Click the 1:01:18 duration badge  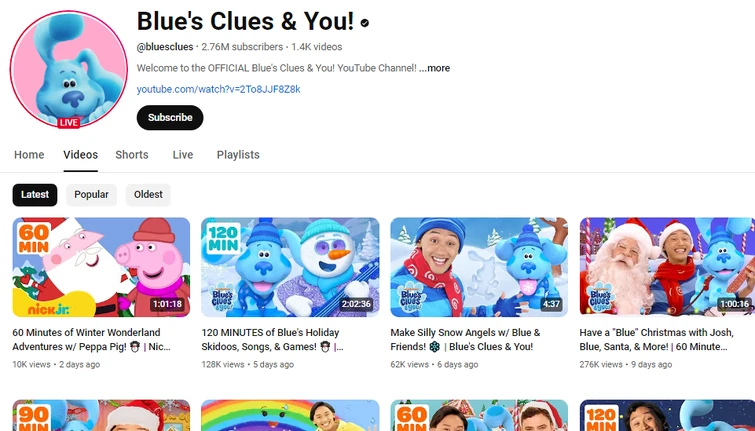point(168,304)
